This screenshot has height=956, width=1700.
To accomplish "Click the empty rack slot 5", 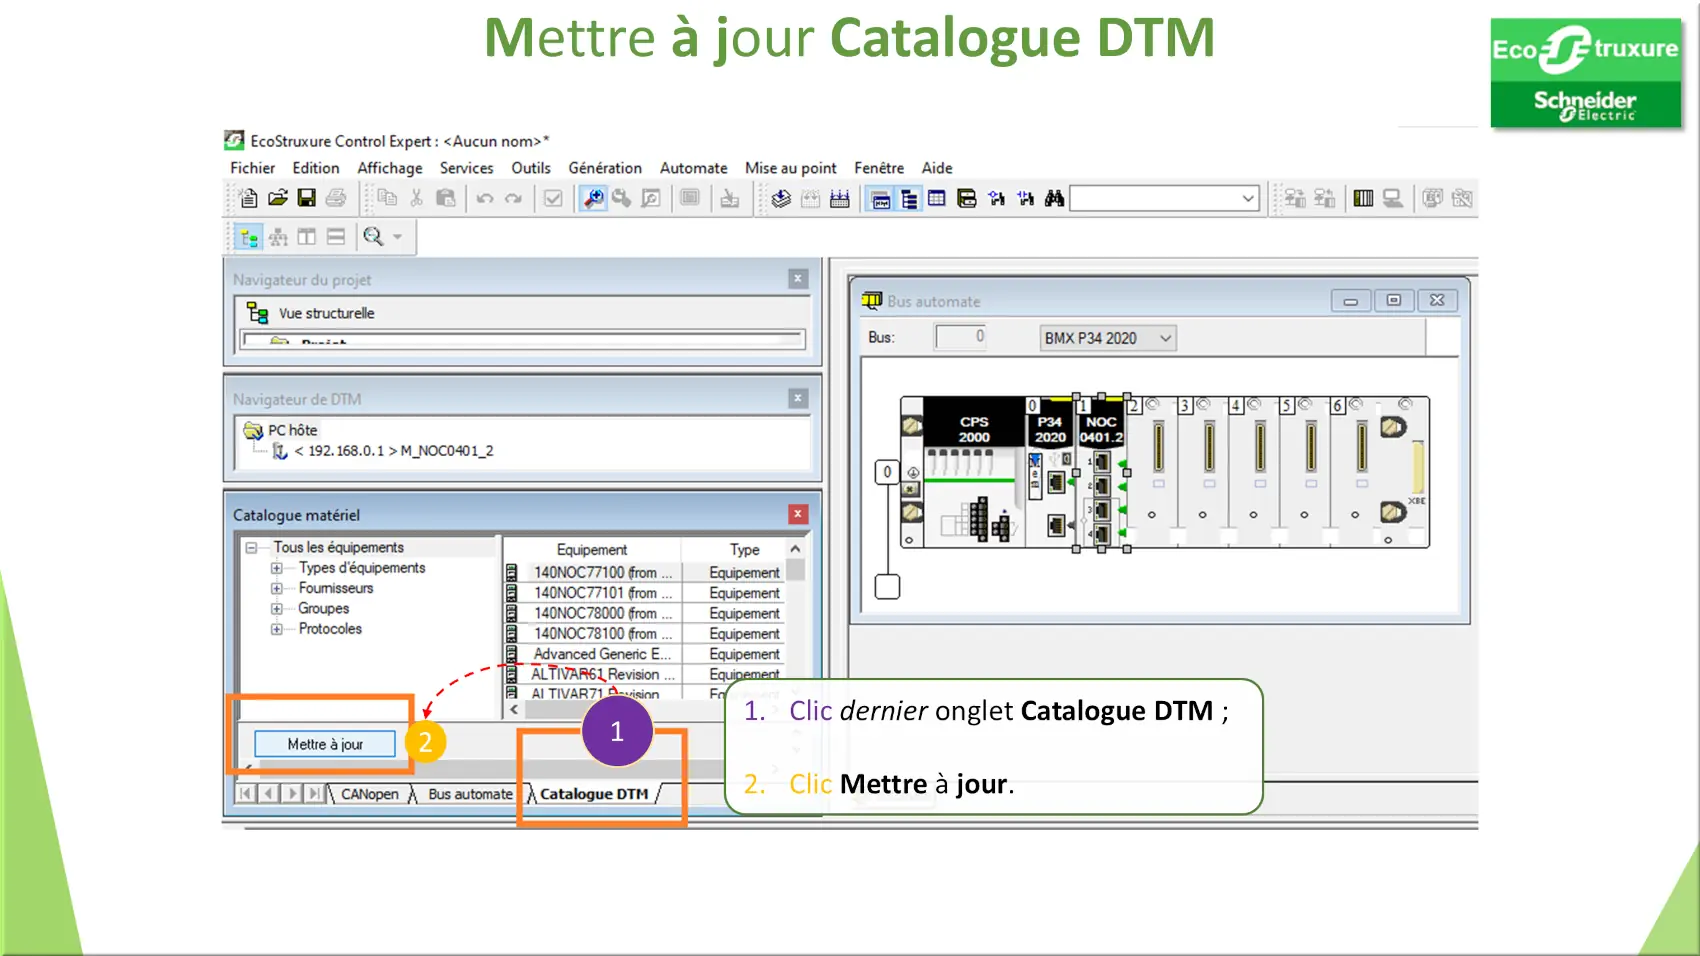I will click(x=1305, y=470).
